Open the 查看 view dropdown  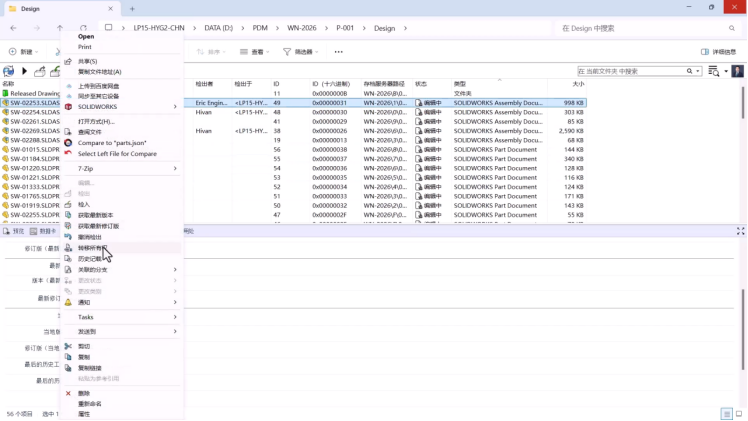[x=258, y=52]
